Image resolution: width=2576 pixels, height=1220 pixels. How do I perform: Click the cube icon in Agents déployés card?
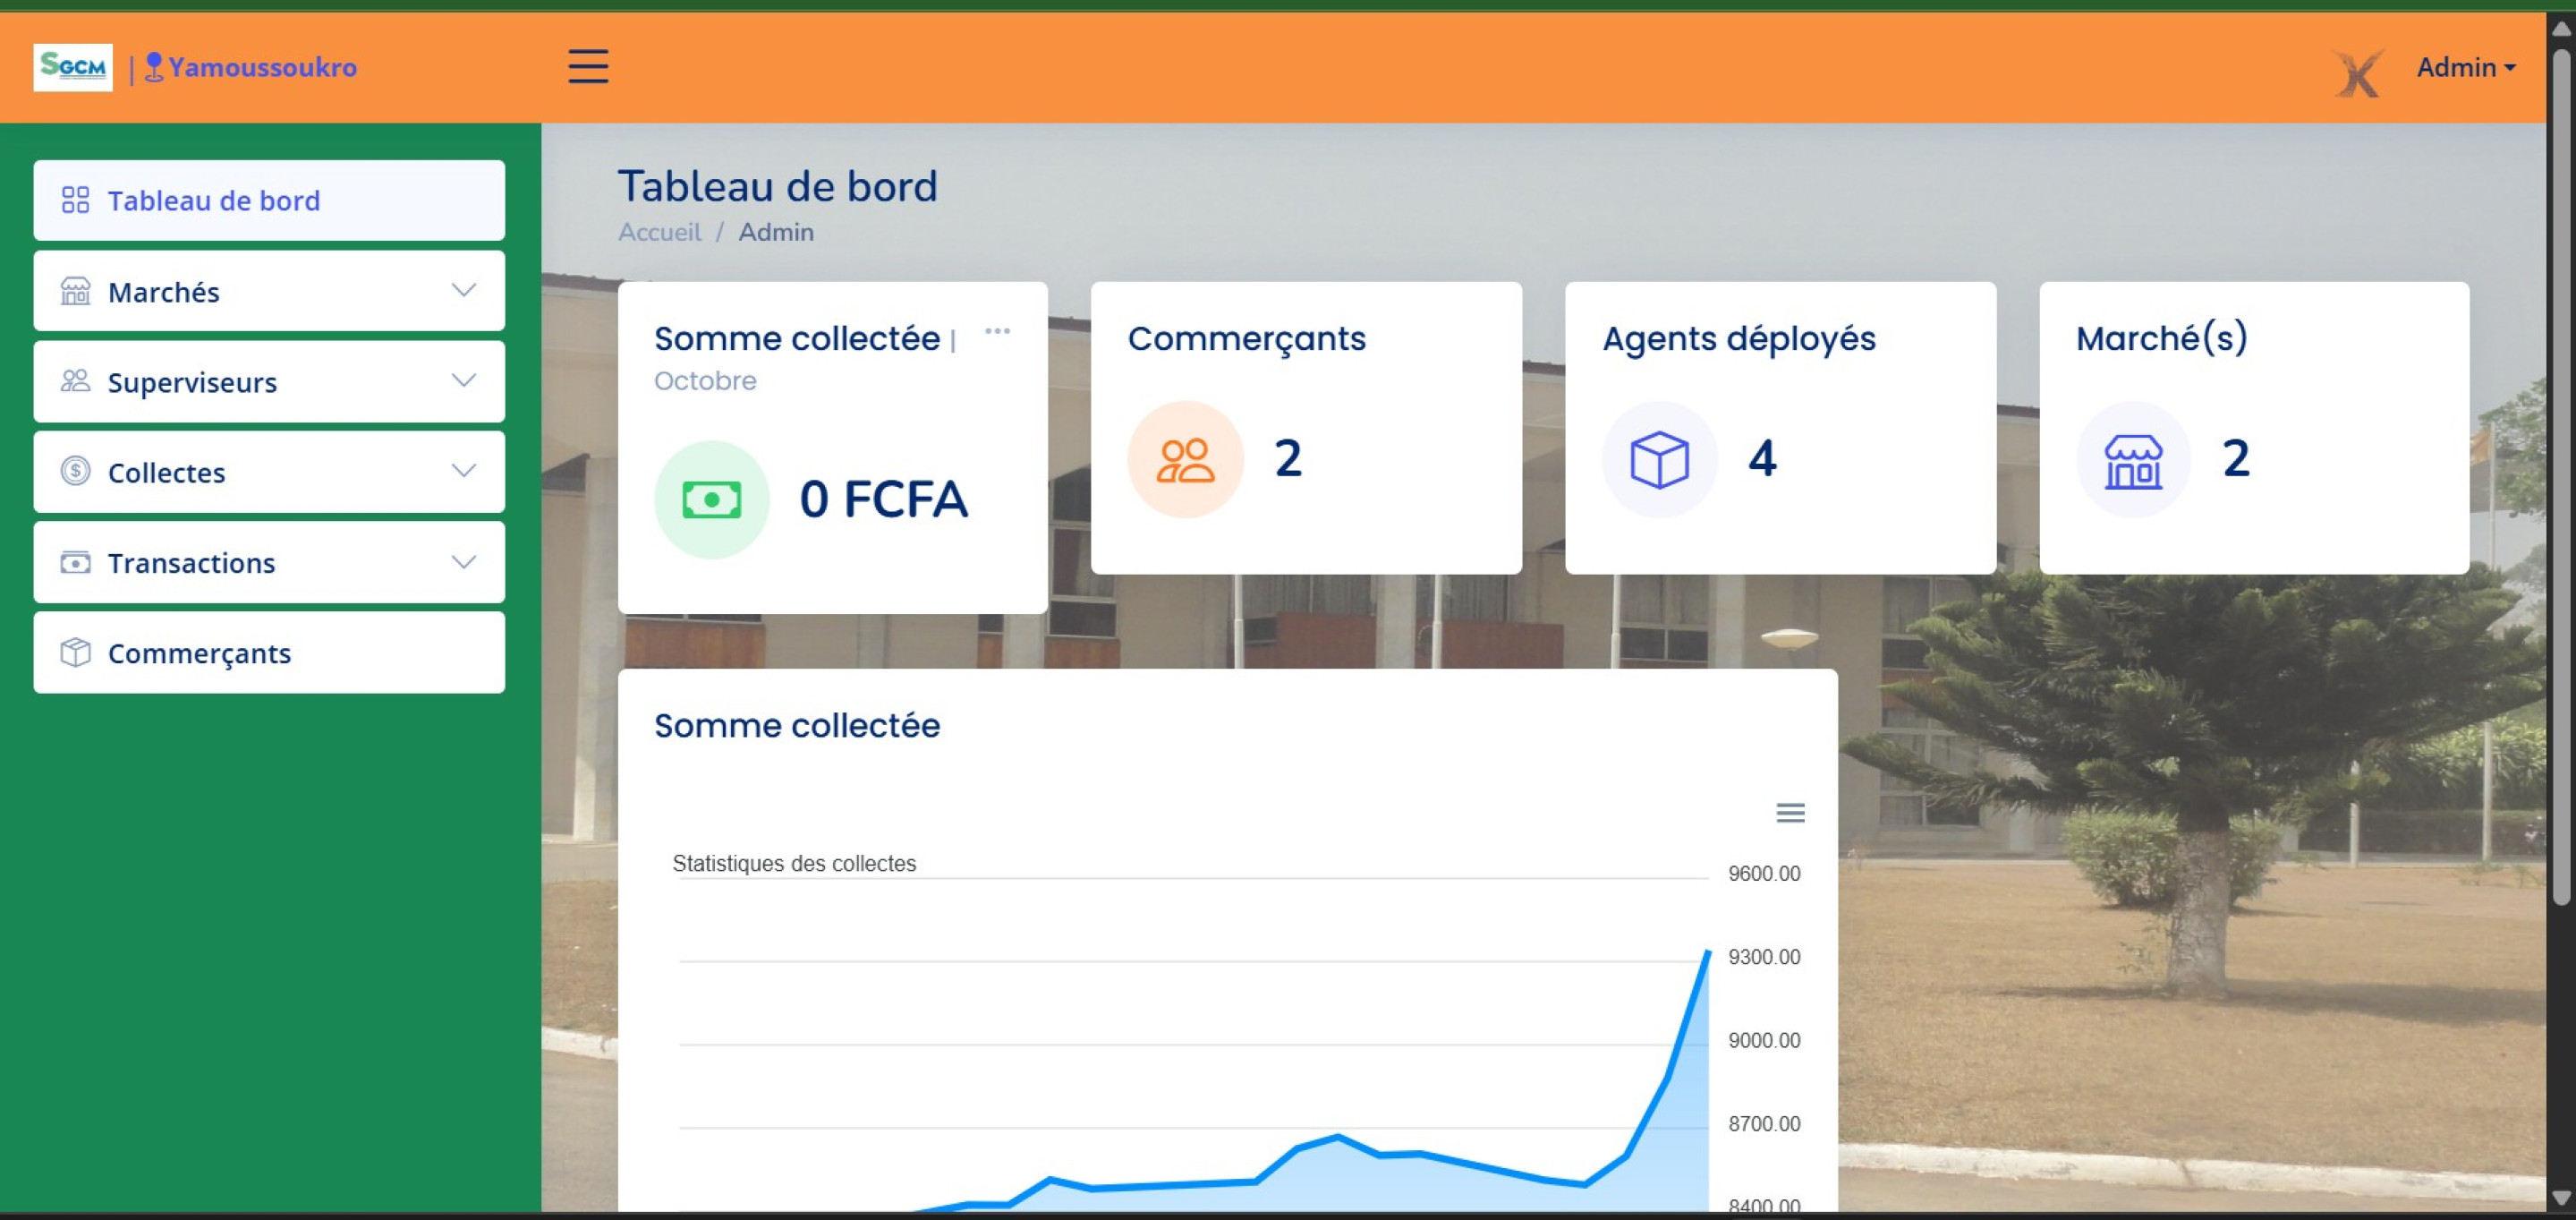[1659, 460]
